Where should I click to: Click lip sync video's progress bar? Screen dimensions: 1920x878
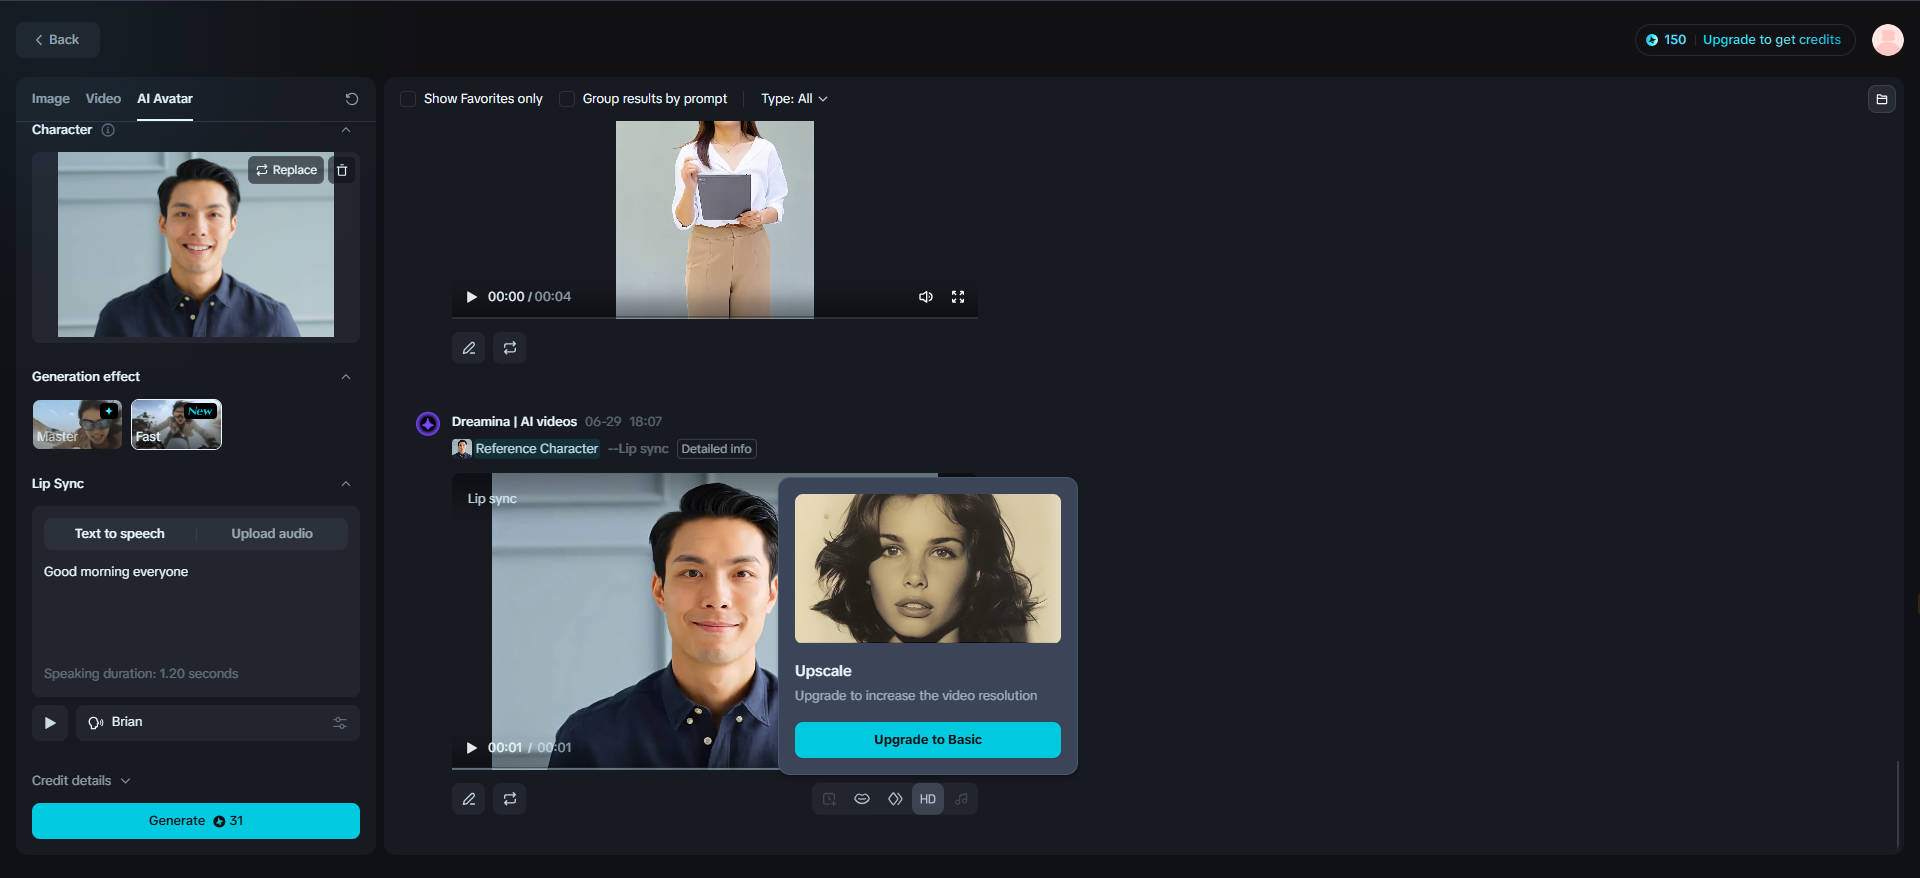coord(615,768)
